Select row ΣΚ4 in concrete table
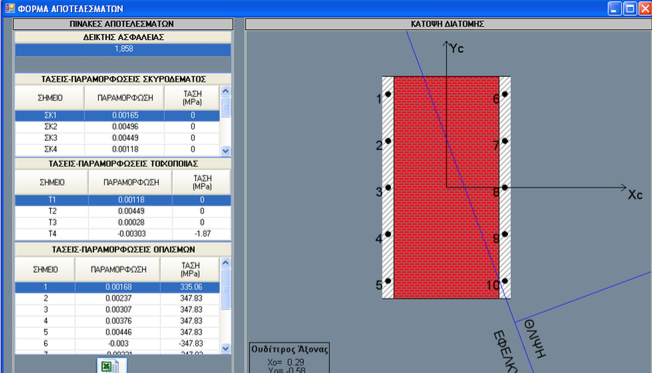Image resolution: width=652 pixels, height=374 pixels. tap(117, 149)
